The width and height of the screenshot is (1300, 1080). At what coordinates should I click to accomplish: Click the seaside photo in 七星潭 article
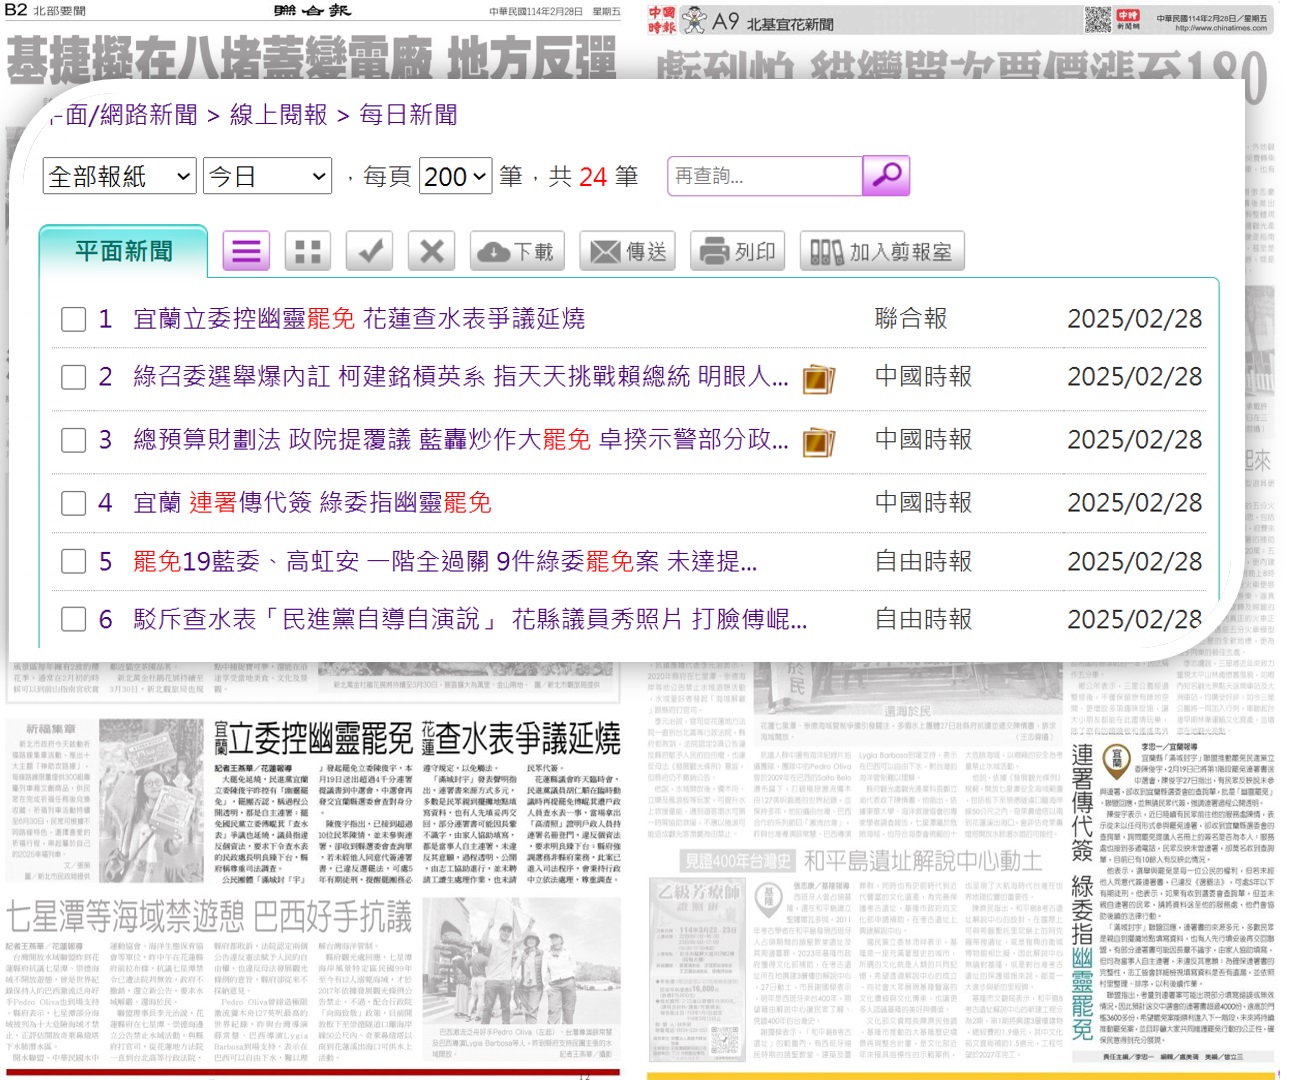[x=519, y=959]
